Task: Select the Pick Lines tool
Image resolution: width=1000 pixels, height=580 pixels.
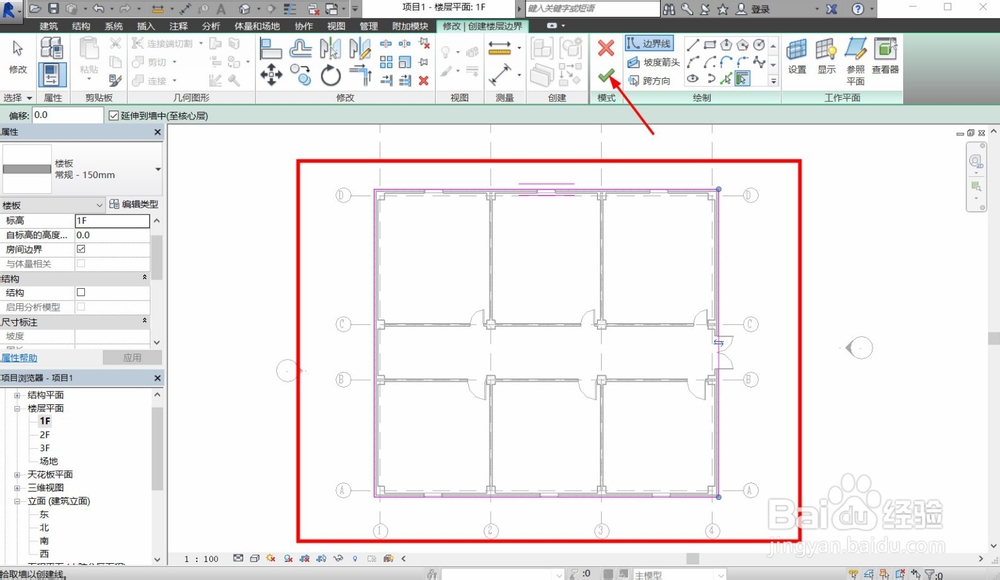Action: [x=726, y=79]
